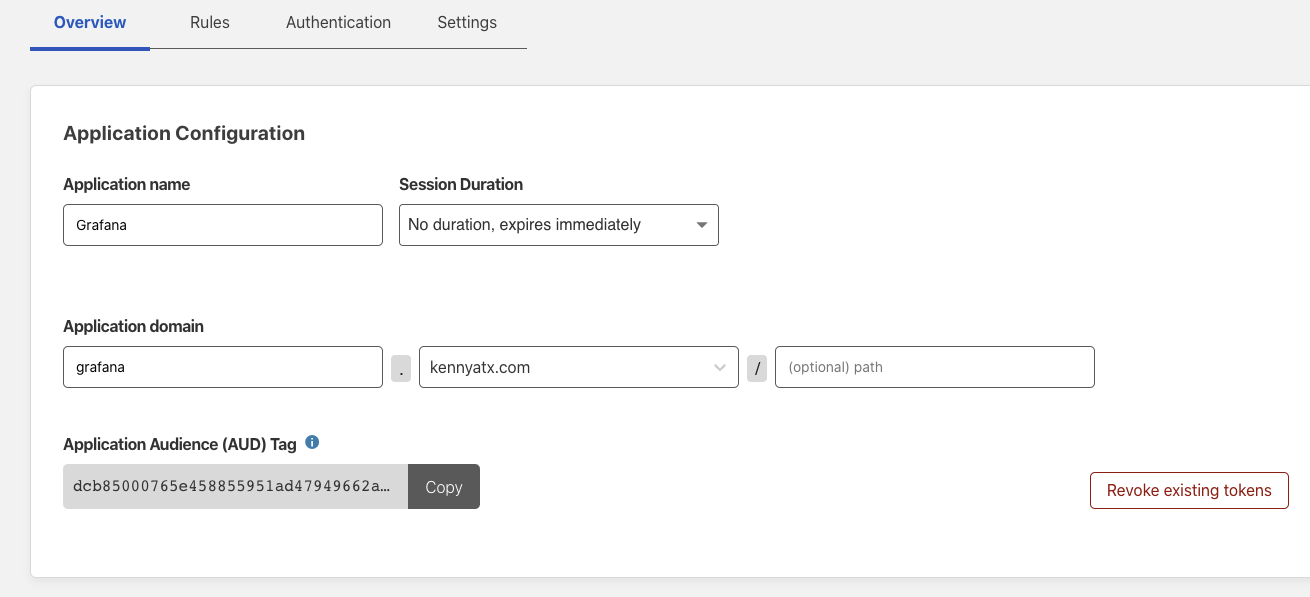Click the Session Duration label

pyautogui.click(x=461, y=184)
